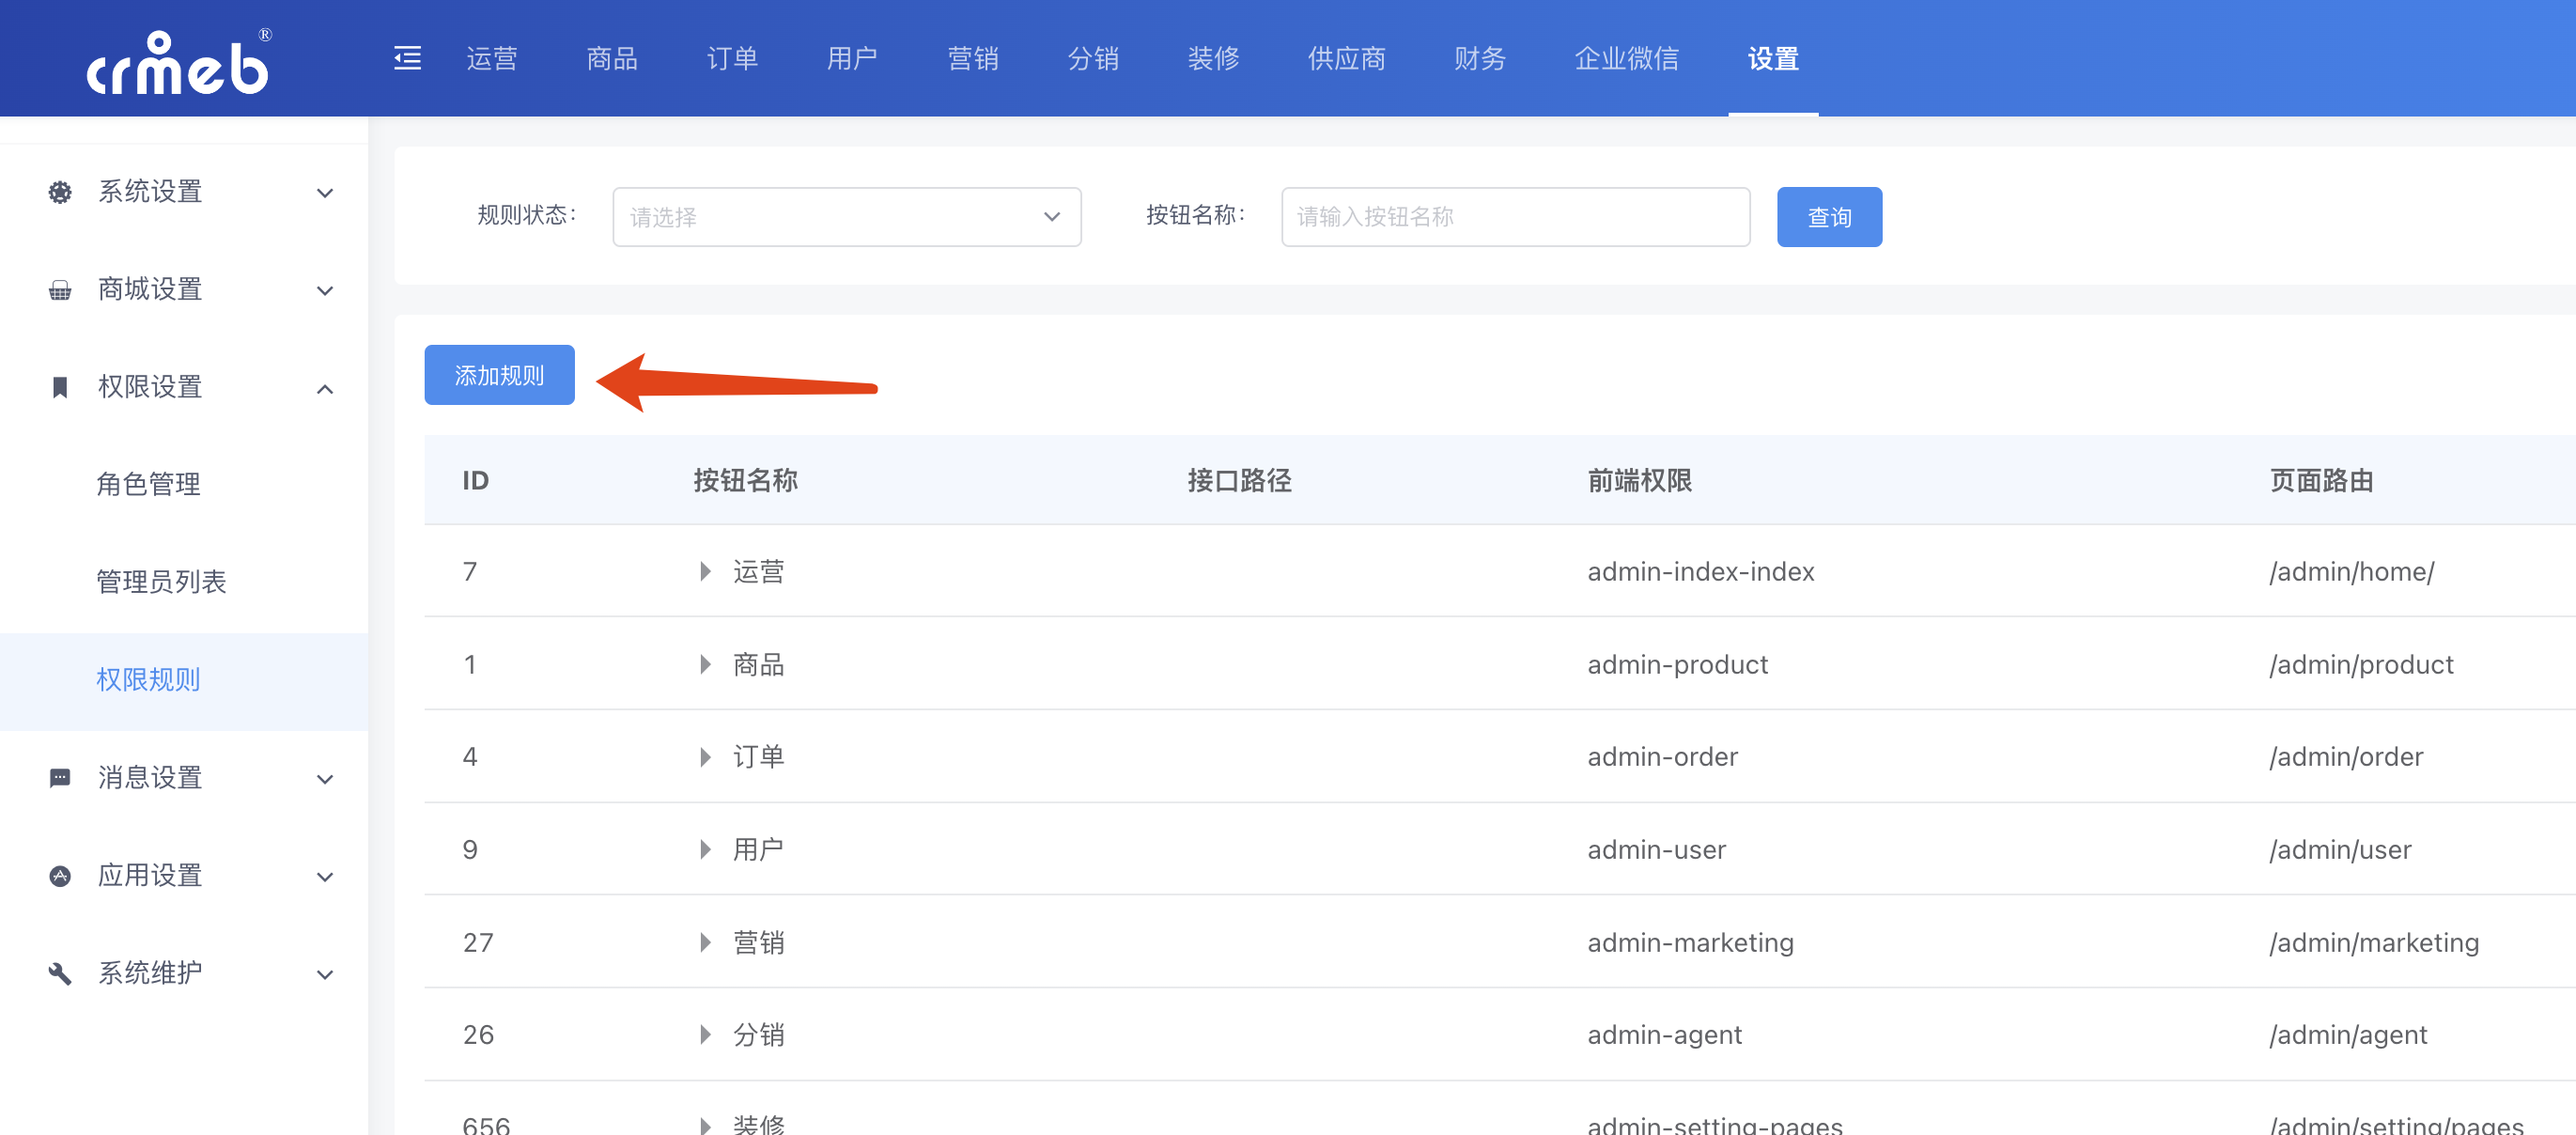Screen dimensions: 2576x1135
Task: Click the /admin/user route cell
Action: tap(2340, 850)
